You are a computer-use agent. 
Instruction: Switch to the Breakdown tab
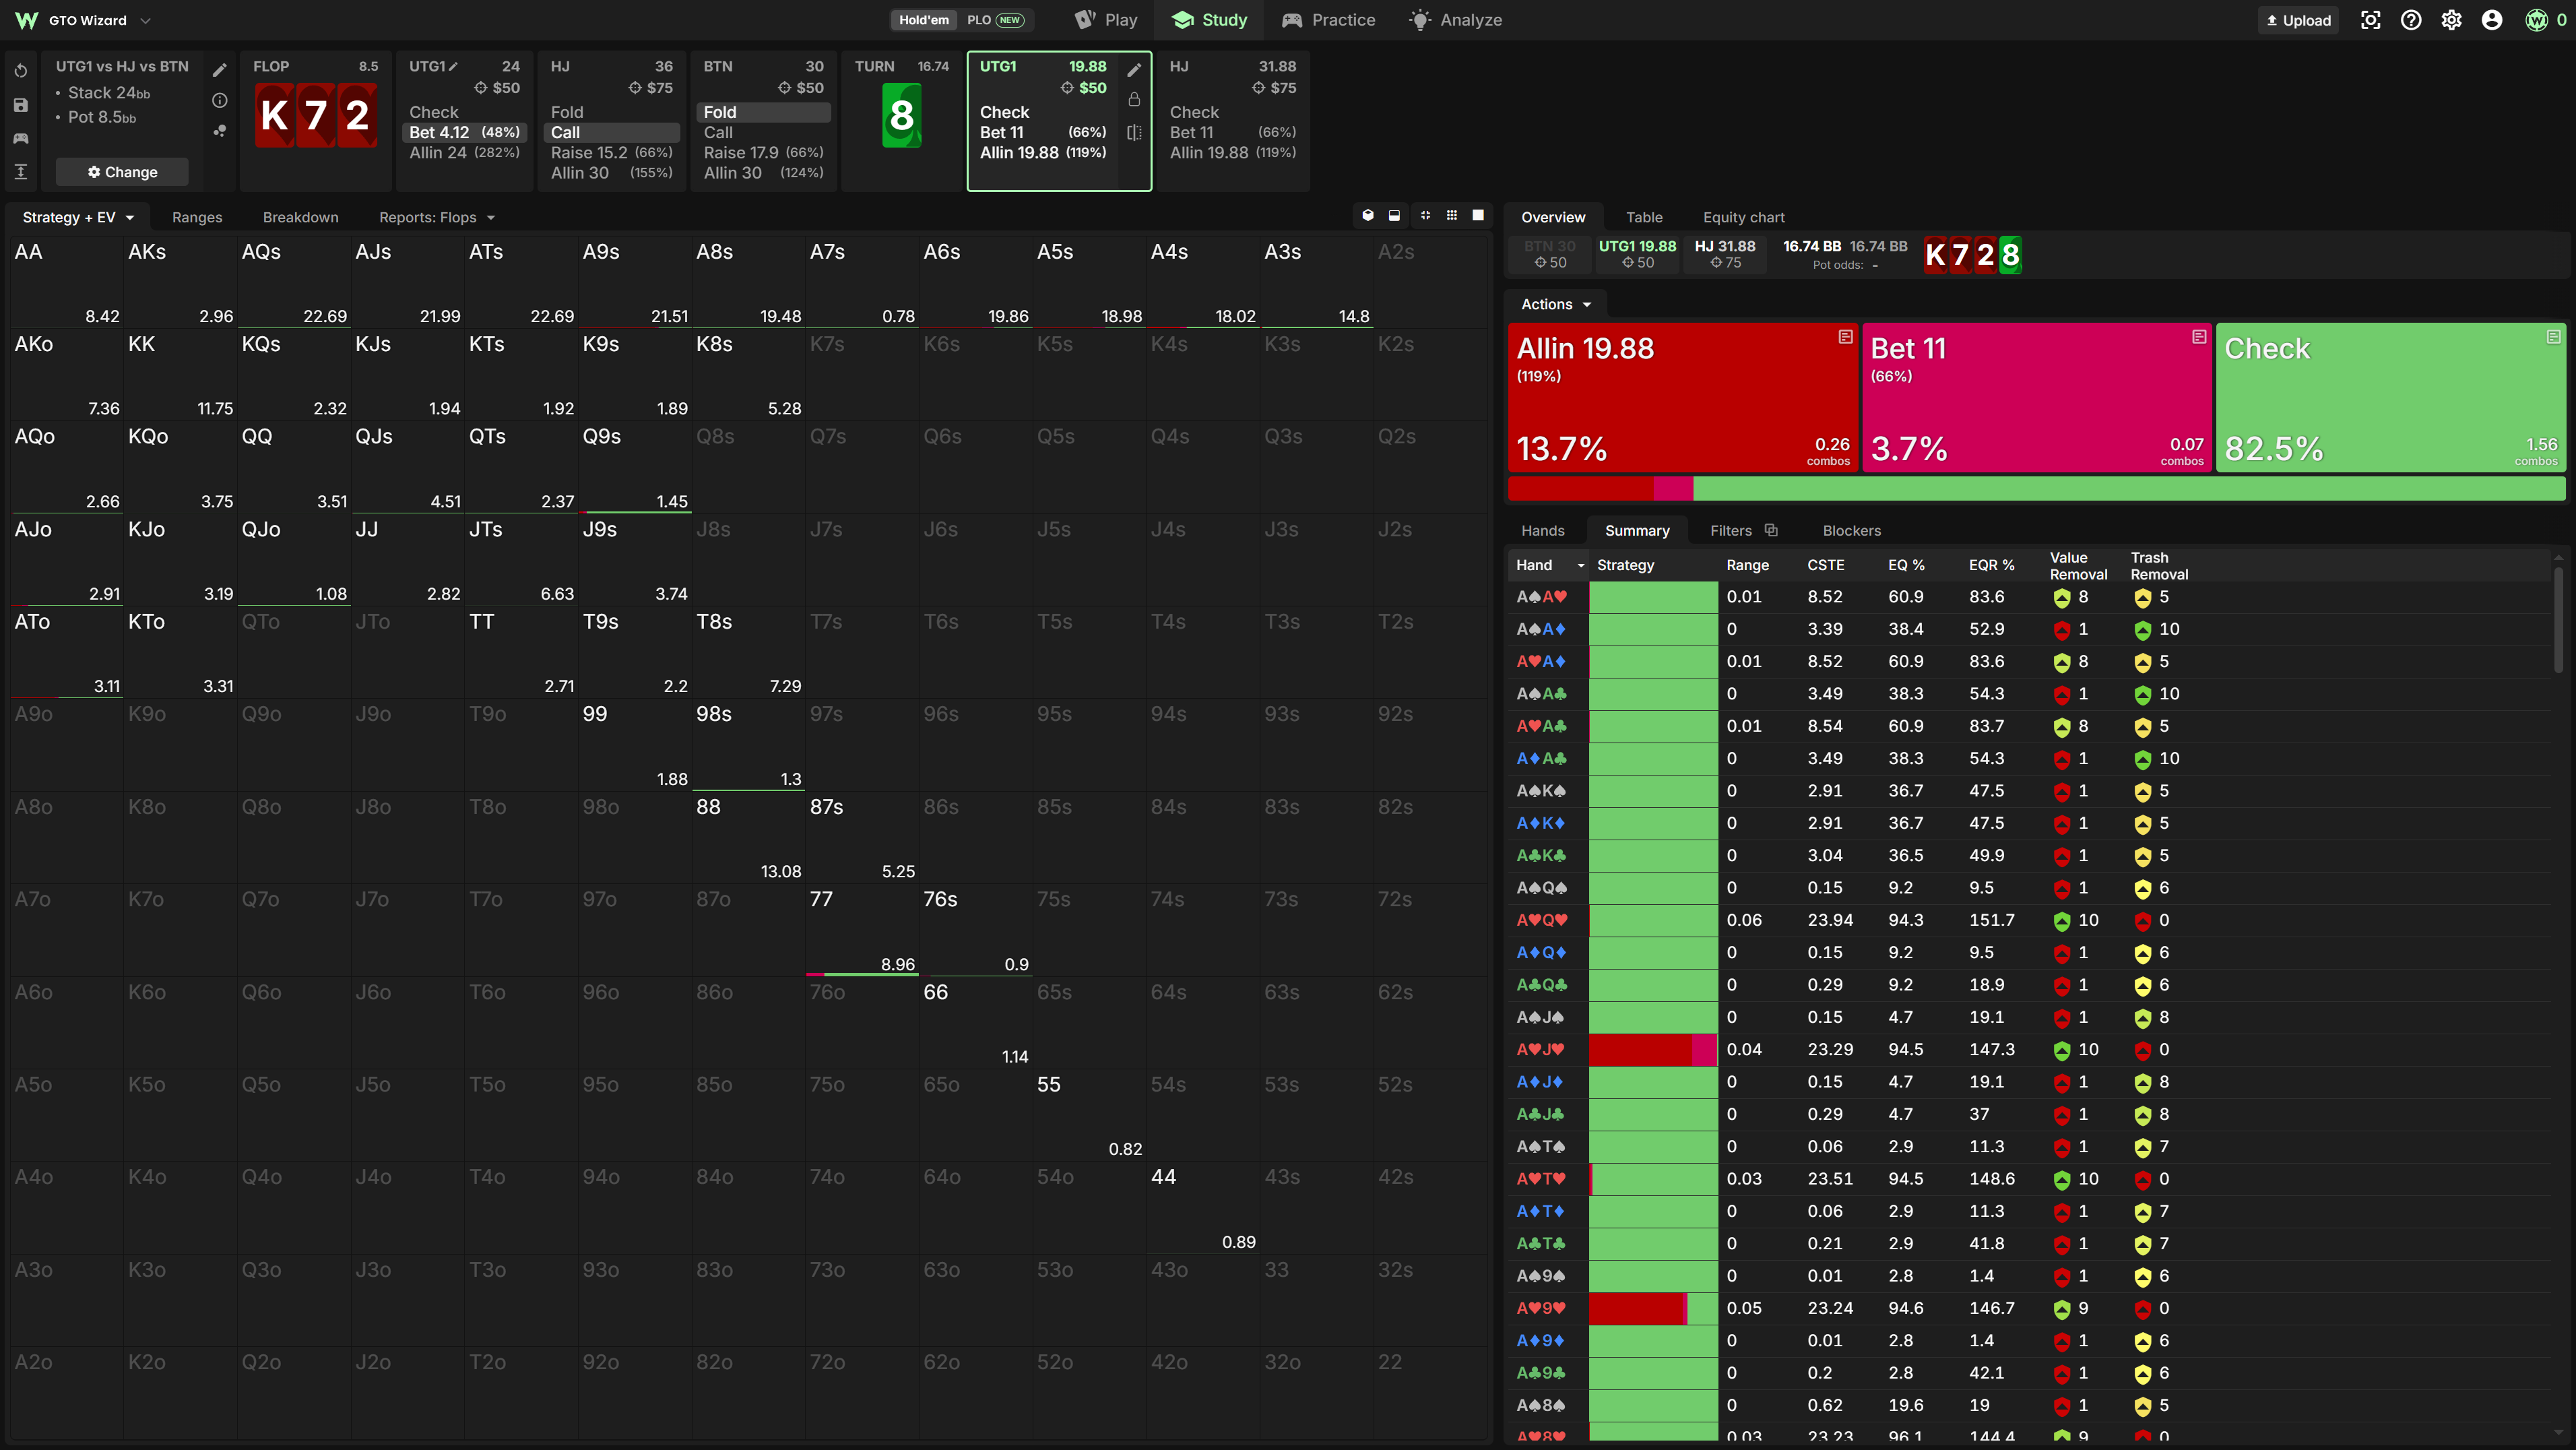coord(300,217)
